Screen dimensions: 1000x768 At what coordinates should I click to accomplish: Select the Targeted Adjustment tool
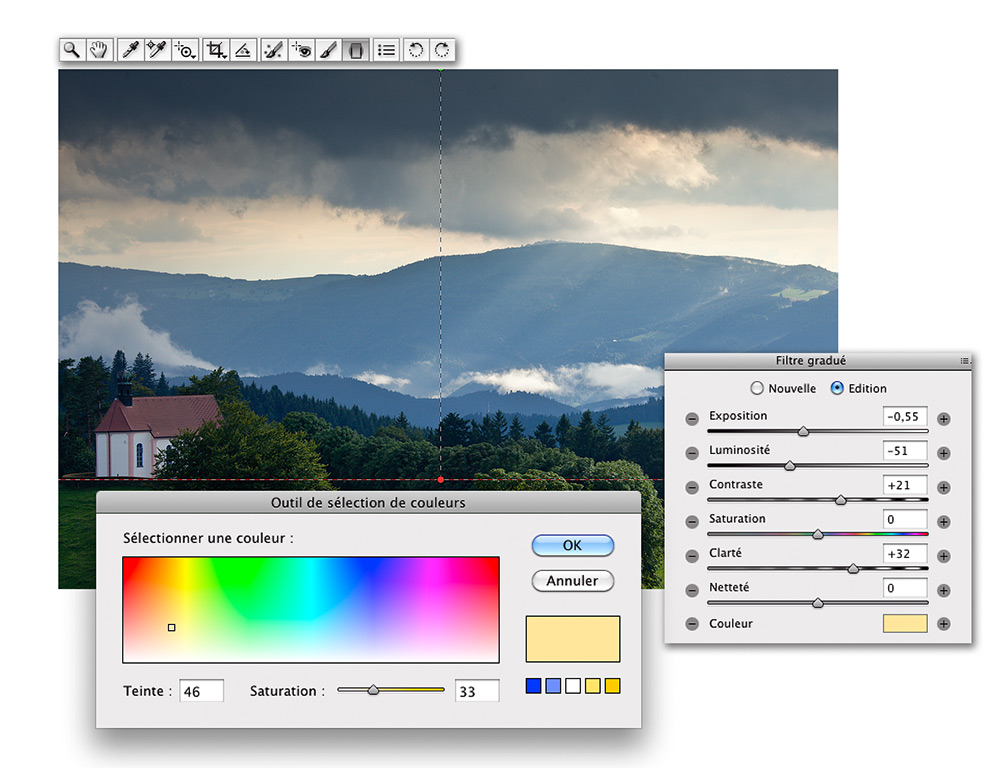(x=184, y=50)
